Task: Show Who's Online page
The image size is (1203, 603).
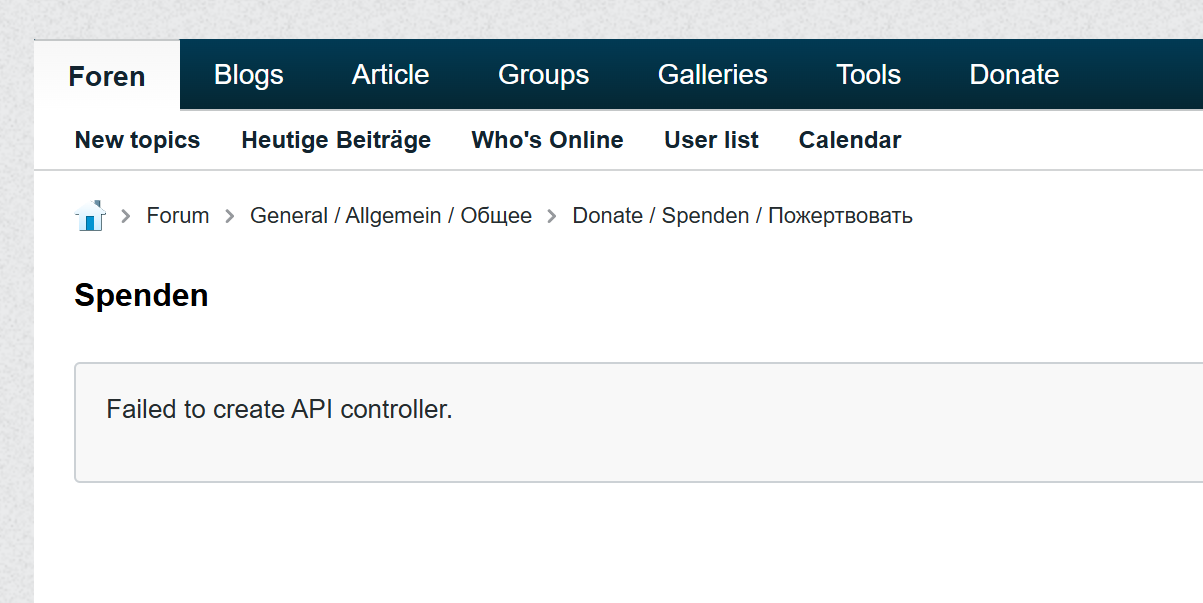Action: click(547, 140)
